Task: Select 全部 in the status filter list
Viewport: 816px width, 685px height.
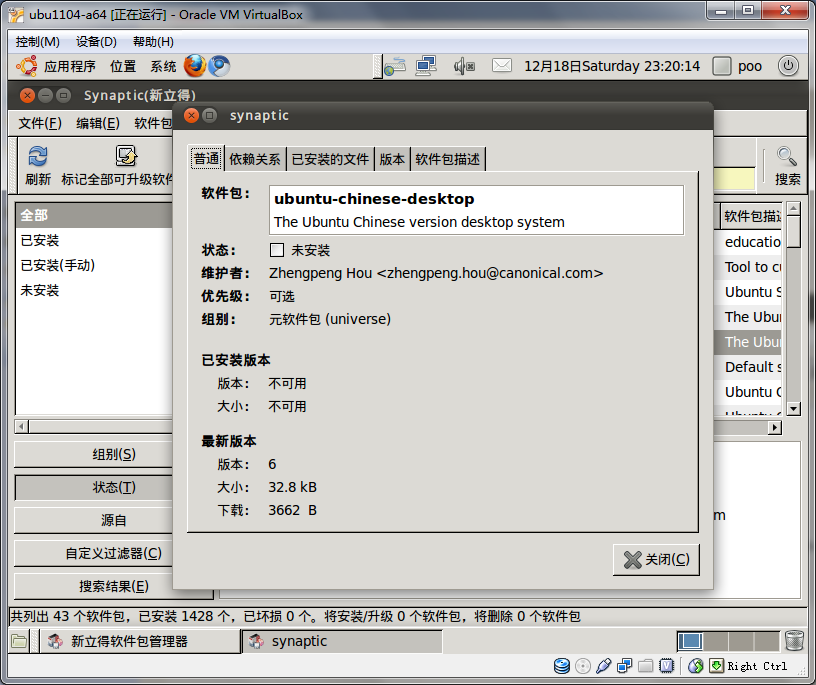Action: [94, 215]
